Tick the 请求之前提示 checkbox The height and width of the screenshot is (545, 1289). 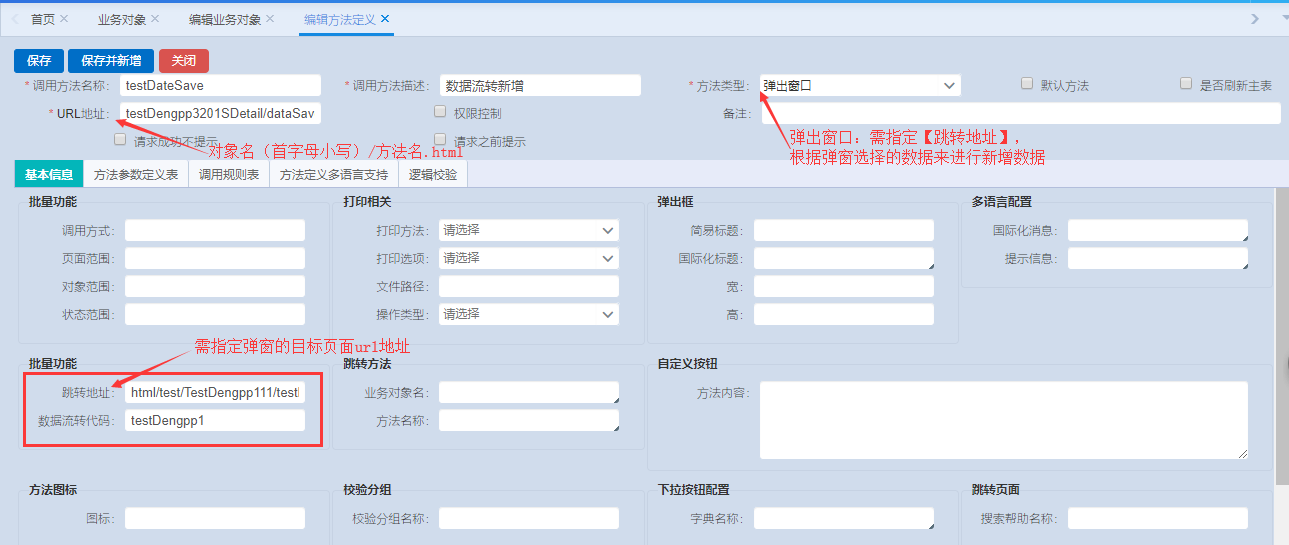pos(440,140)
